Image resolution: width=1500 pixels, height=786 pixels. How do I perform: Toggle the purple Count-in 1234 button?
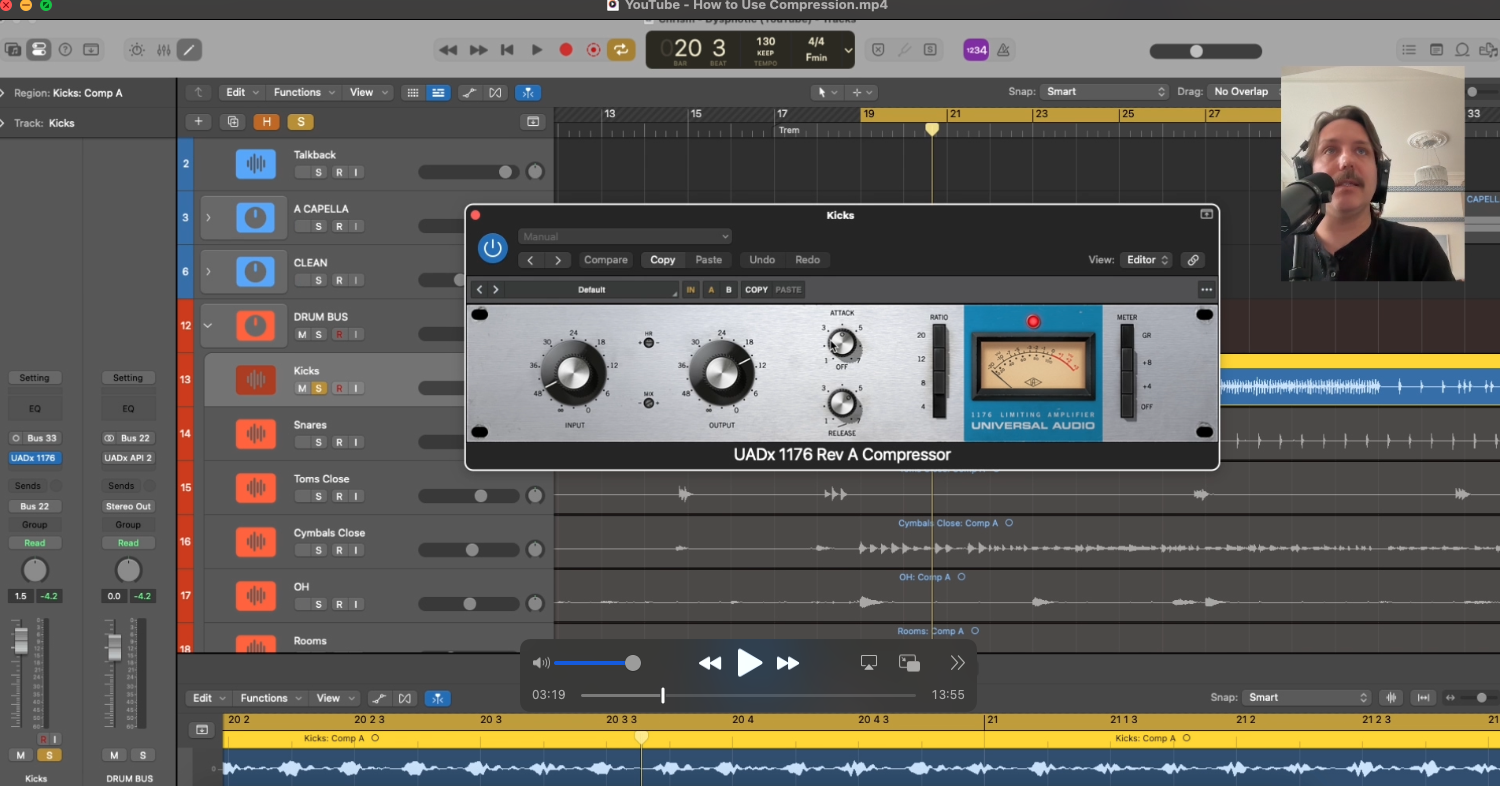(976, 49)
